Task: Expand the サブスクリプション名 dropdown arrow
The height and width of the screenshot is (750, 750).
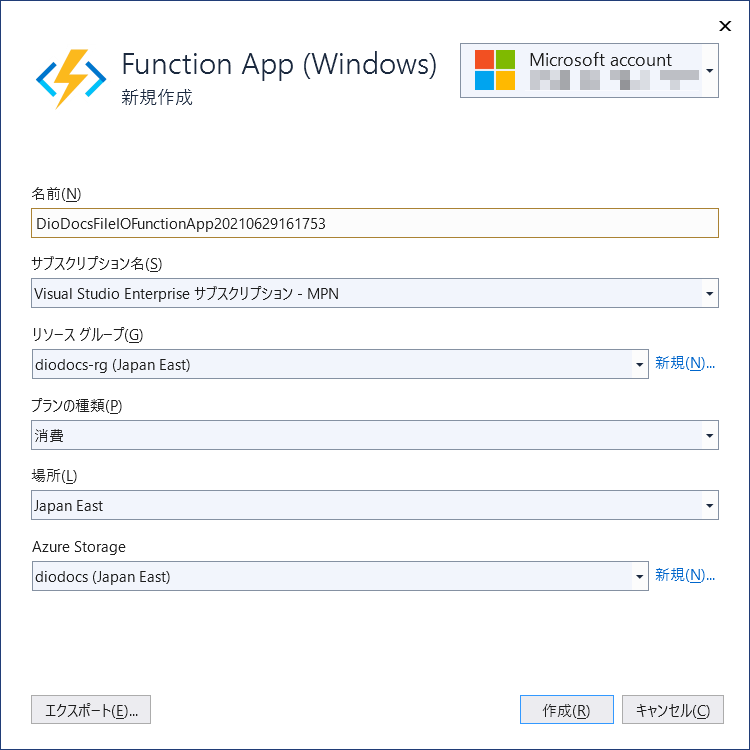Action: pyautogui.click(x=709, y=293)
